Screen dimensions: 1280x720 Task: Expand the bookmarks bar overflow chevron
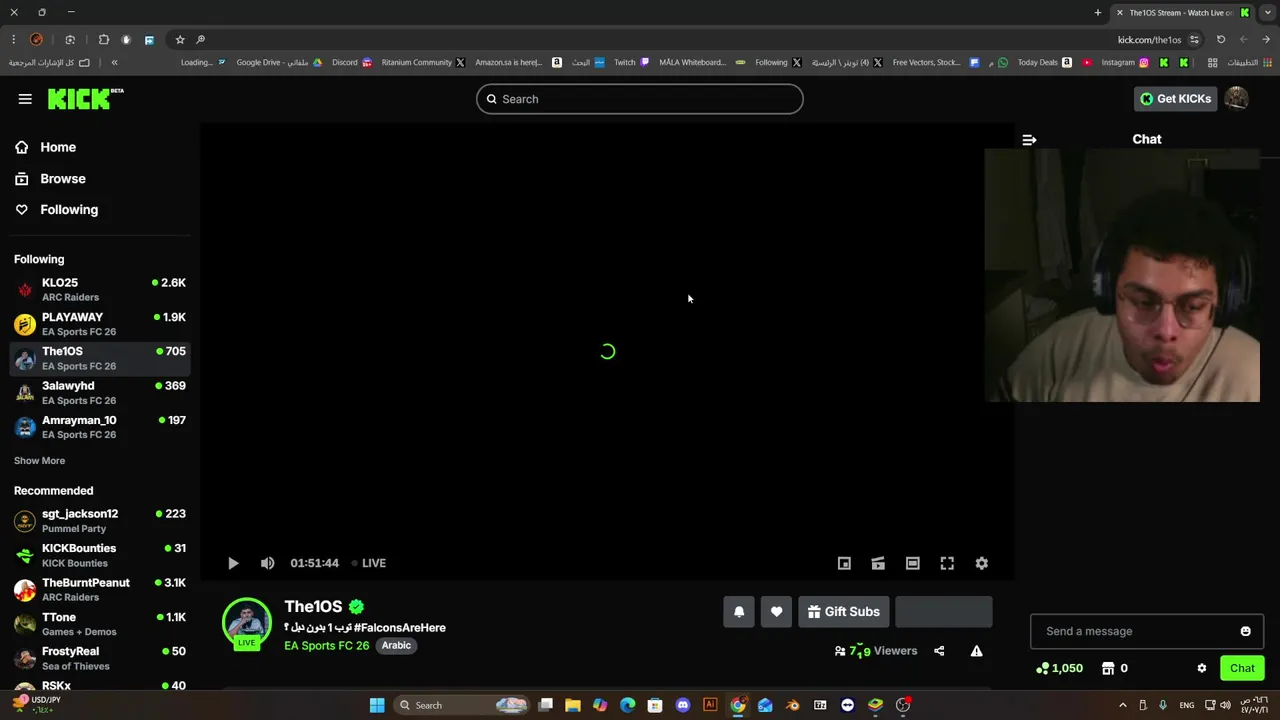(x=114, y=62)
